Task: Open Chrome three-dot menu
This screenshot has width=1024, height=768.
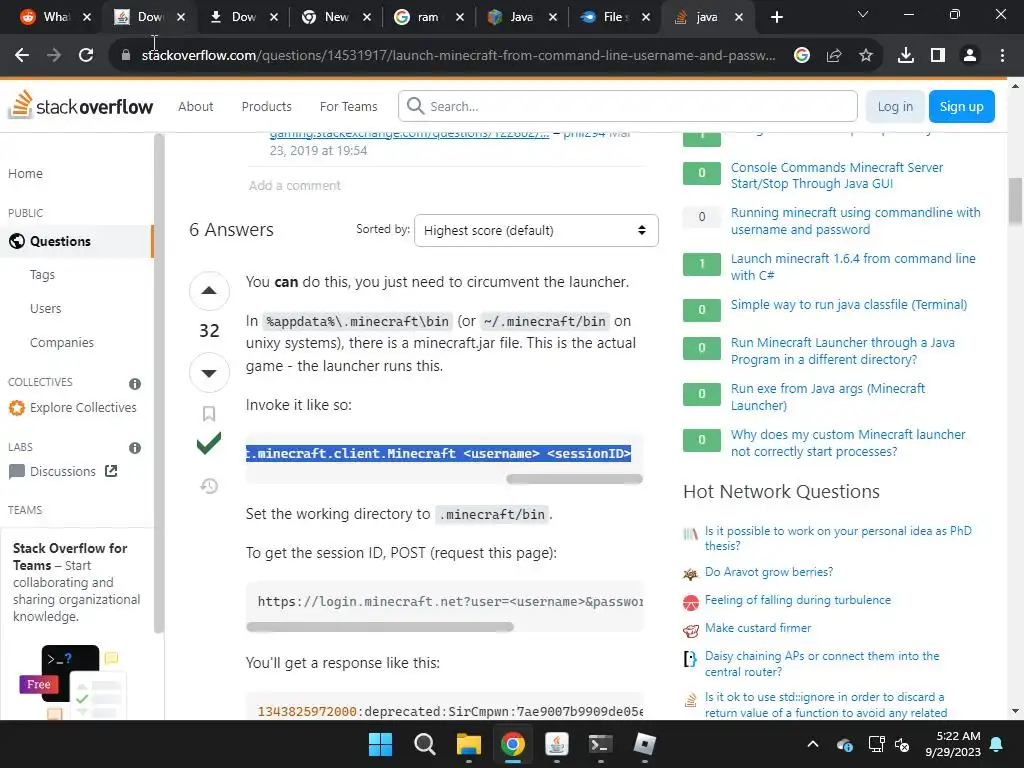Action: click(1002, 56)
